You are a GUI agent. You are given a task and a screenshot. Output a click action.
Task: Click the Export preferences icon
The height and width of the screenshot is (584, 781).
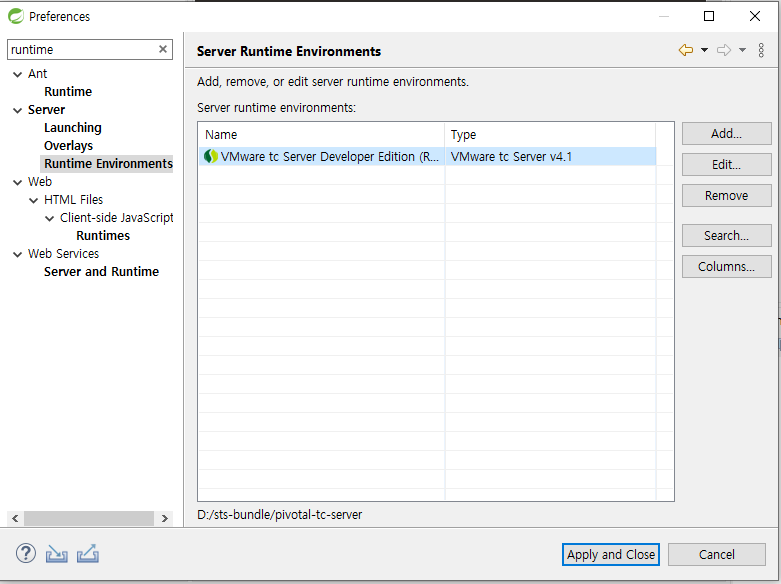88,554
